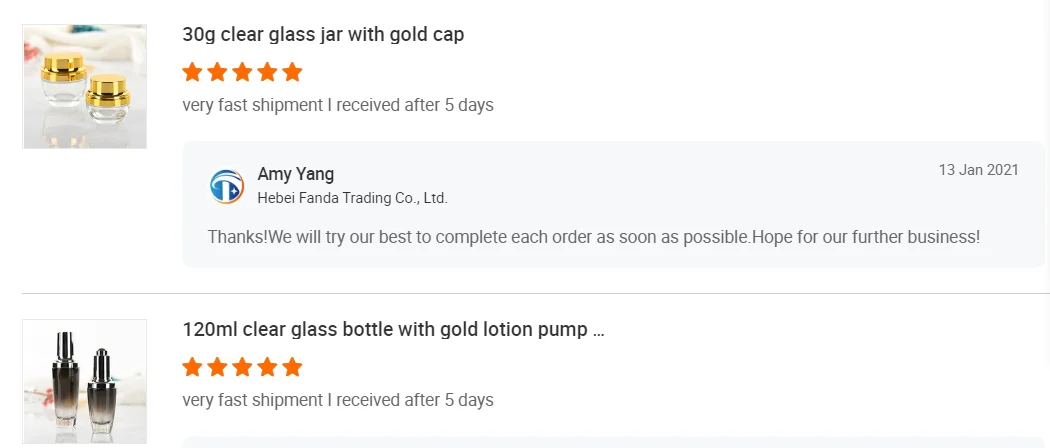Visit Hebei Fanda Trading Co., Ltd. link

coord(352,198)
